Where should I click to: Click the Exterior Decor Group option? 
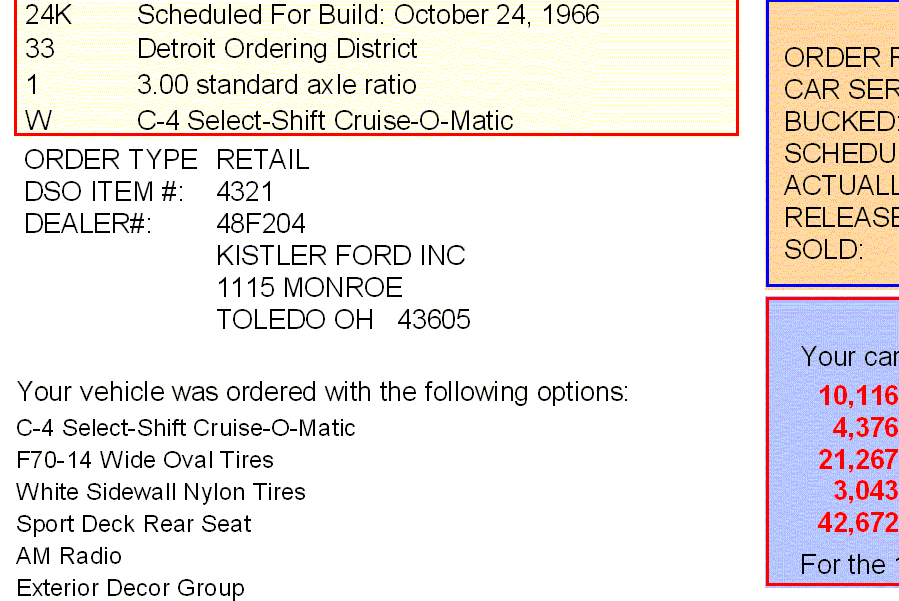point(131,588)
